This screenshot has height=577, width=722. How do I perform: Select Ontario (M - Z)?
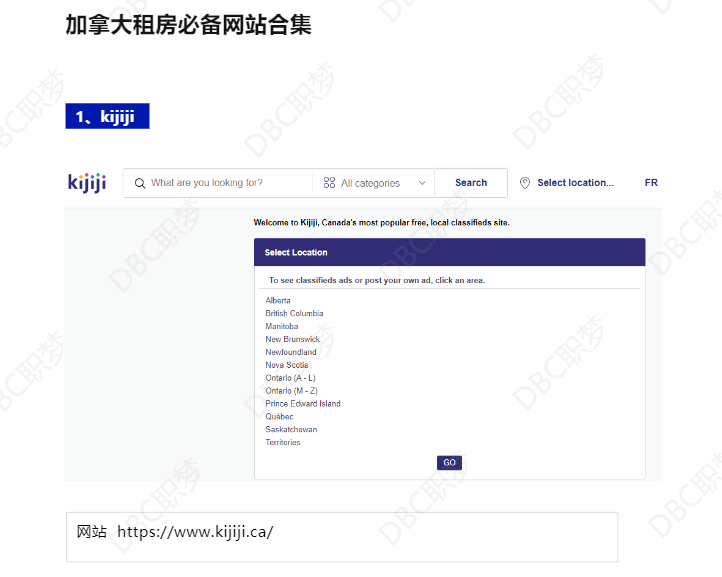(x=291, y=390)
